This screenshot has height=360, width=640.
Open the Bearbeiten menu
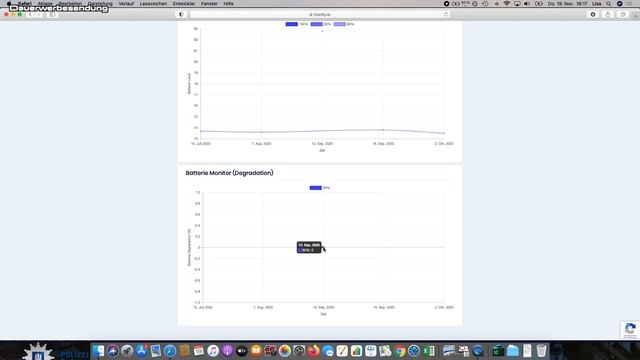tap(70, 4)
